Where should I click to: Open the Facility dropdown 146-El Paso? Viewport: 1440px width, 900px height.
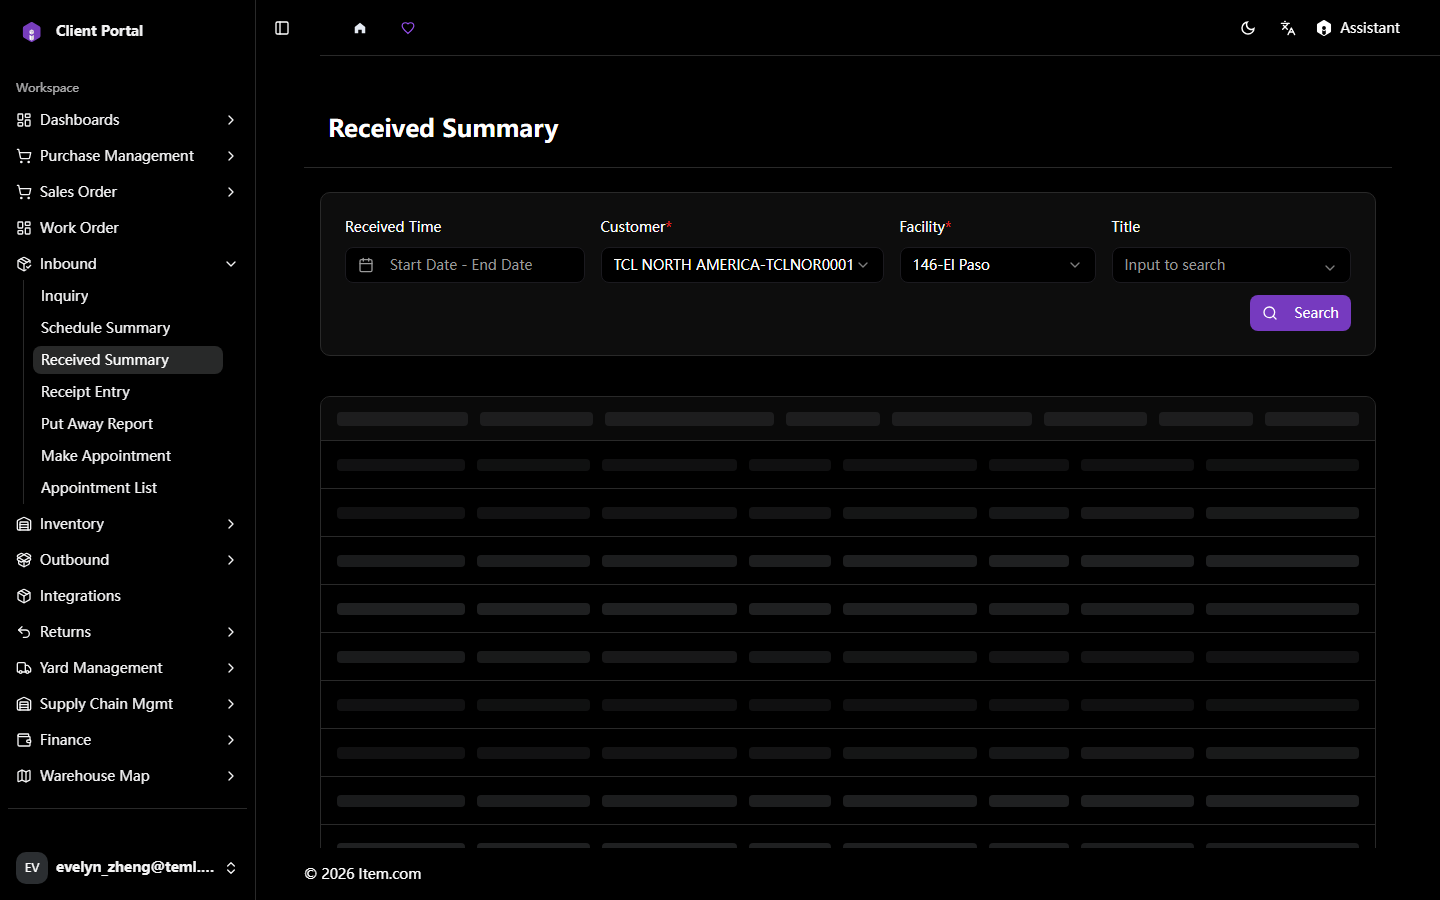(x=997, y=265)
